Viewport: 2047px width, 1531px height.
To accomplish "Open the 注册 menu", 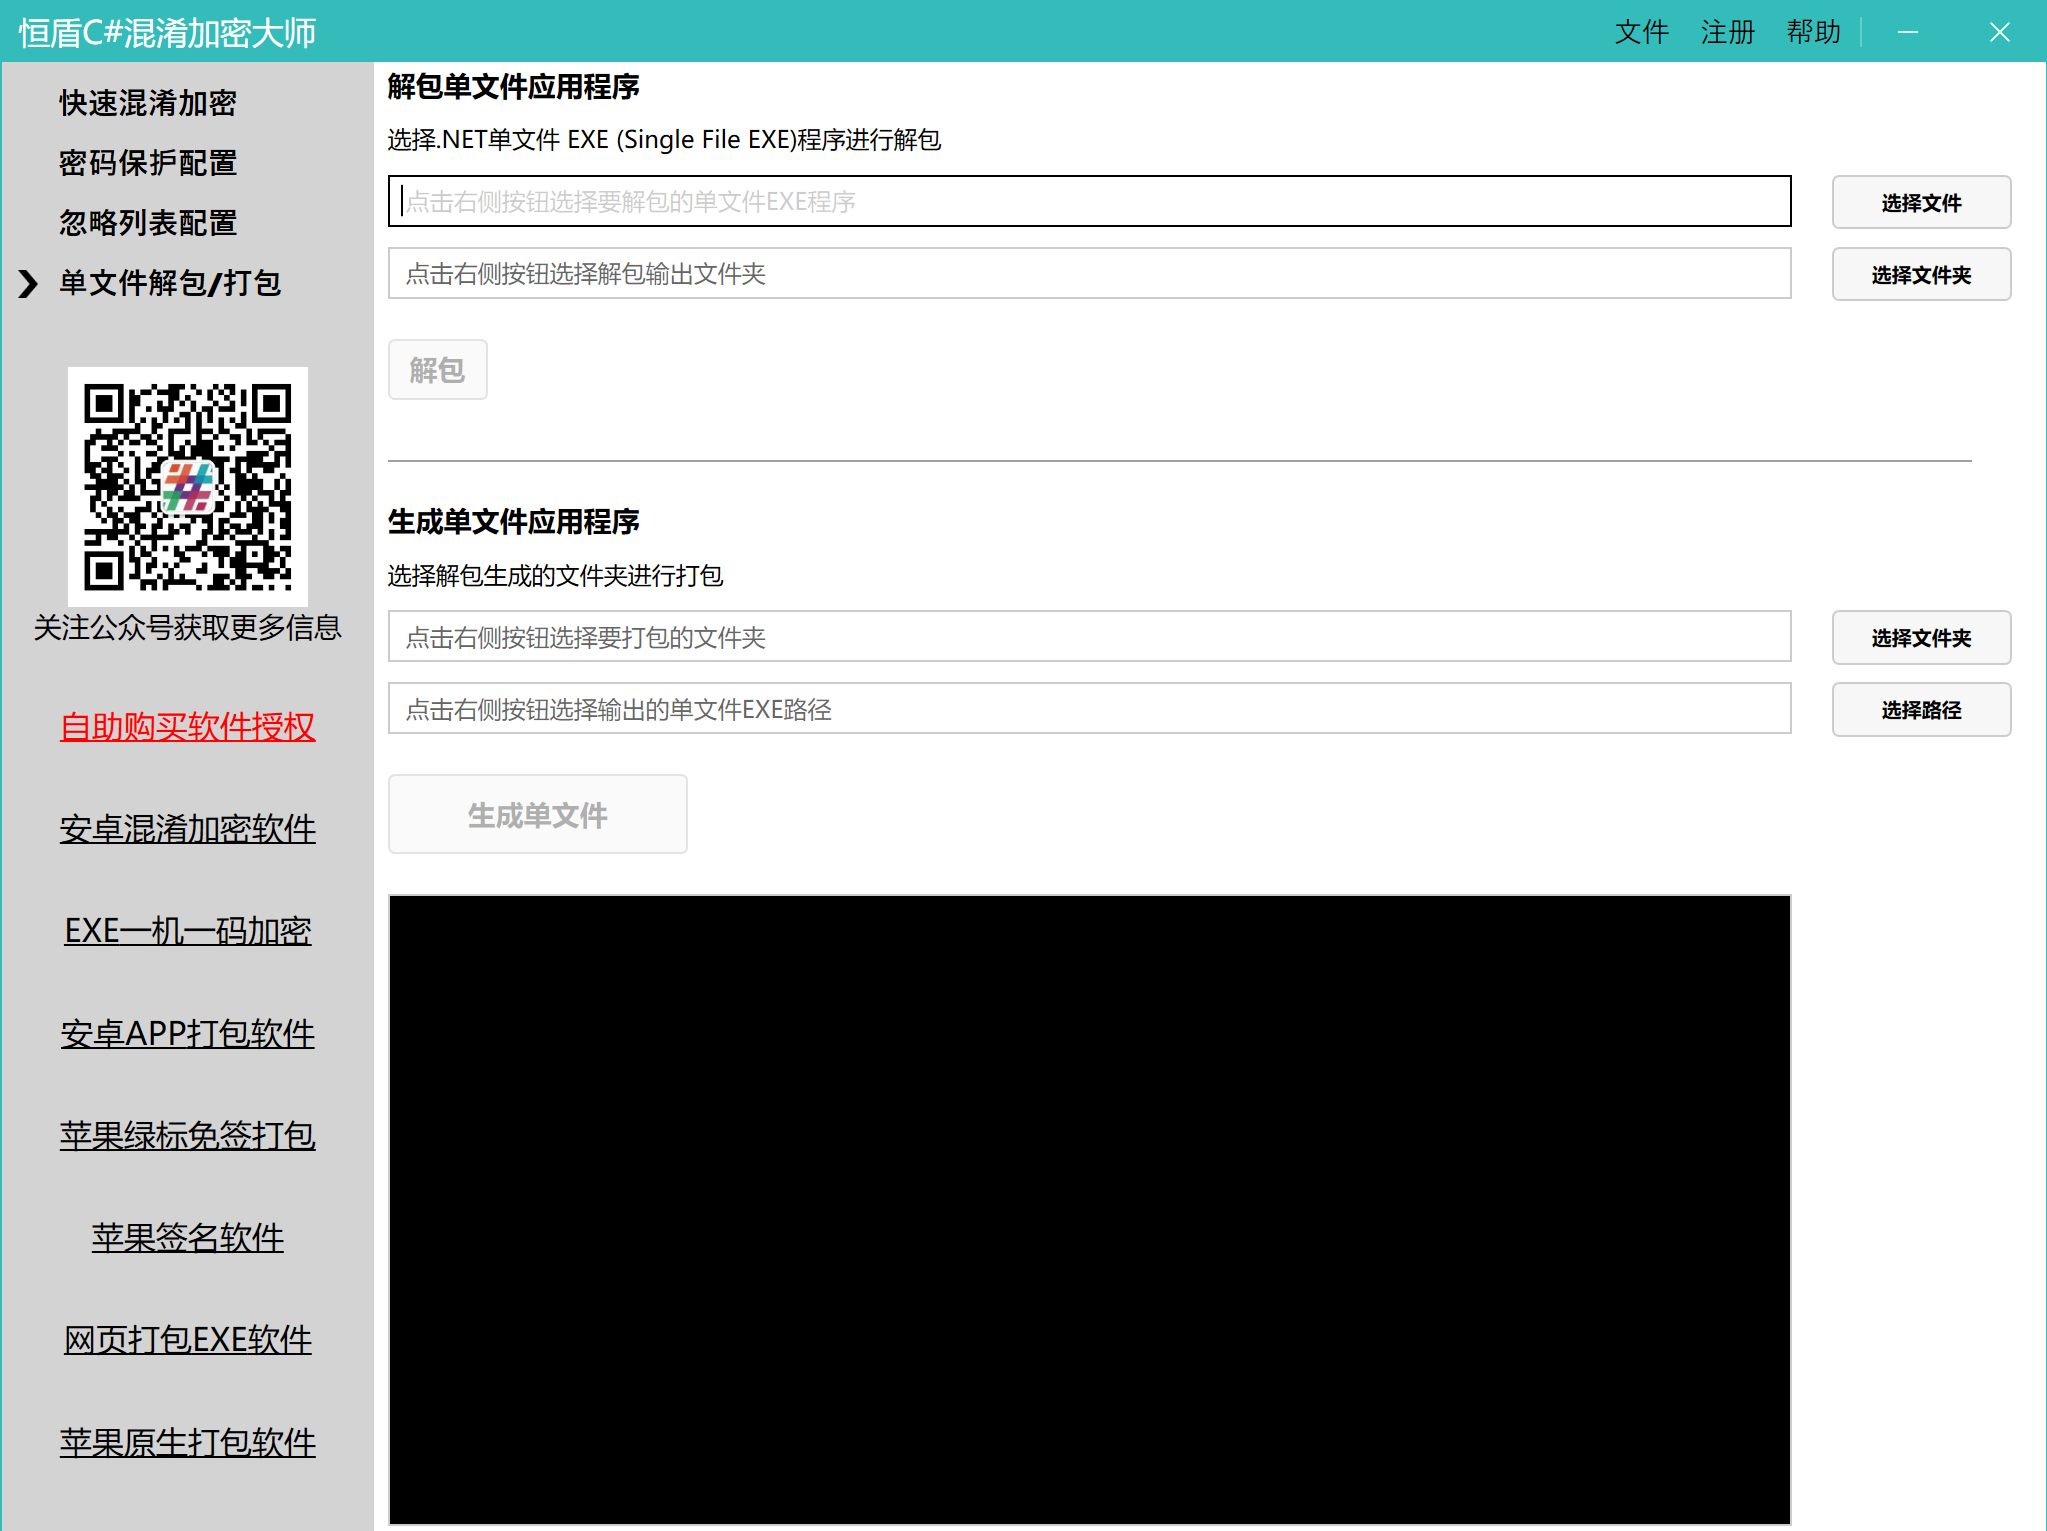I will point(1727,31).
